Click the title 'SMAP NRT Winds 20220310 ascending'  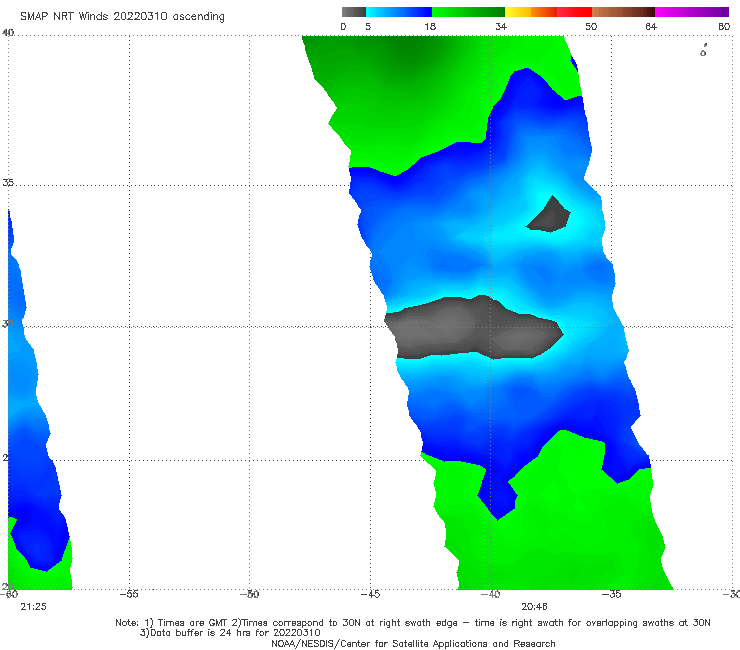point(122,17)
